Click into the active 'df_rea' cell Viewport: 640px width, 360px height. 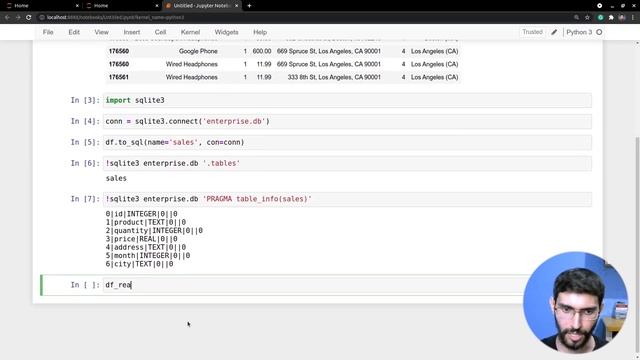point(313,285)
